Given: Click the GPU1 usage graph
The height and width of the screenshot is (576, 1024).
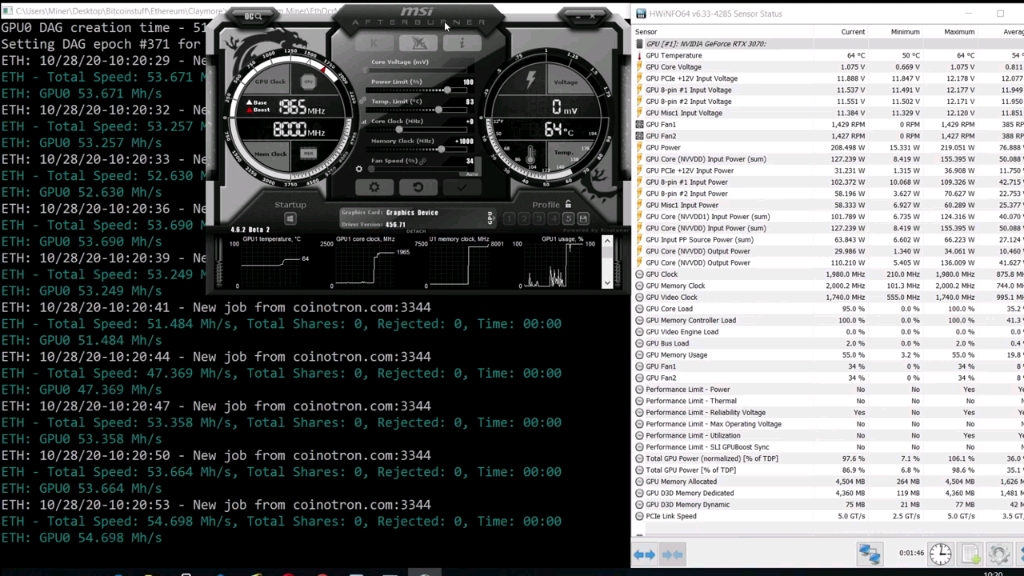Looking at the screenshot, I should click(x=555, y=263).
